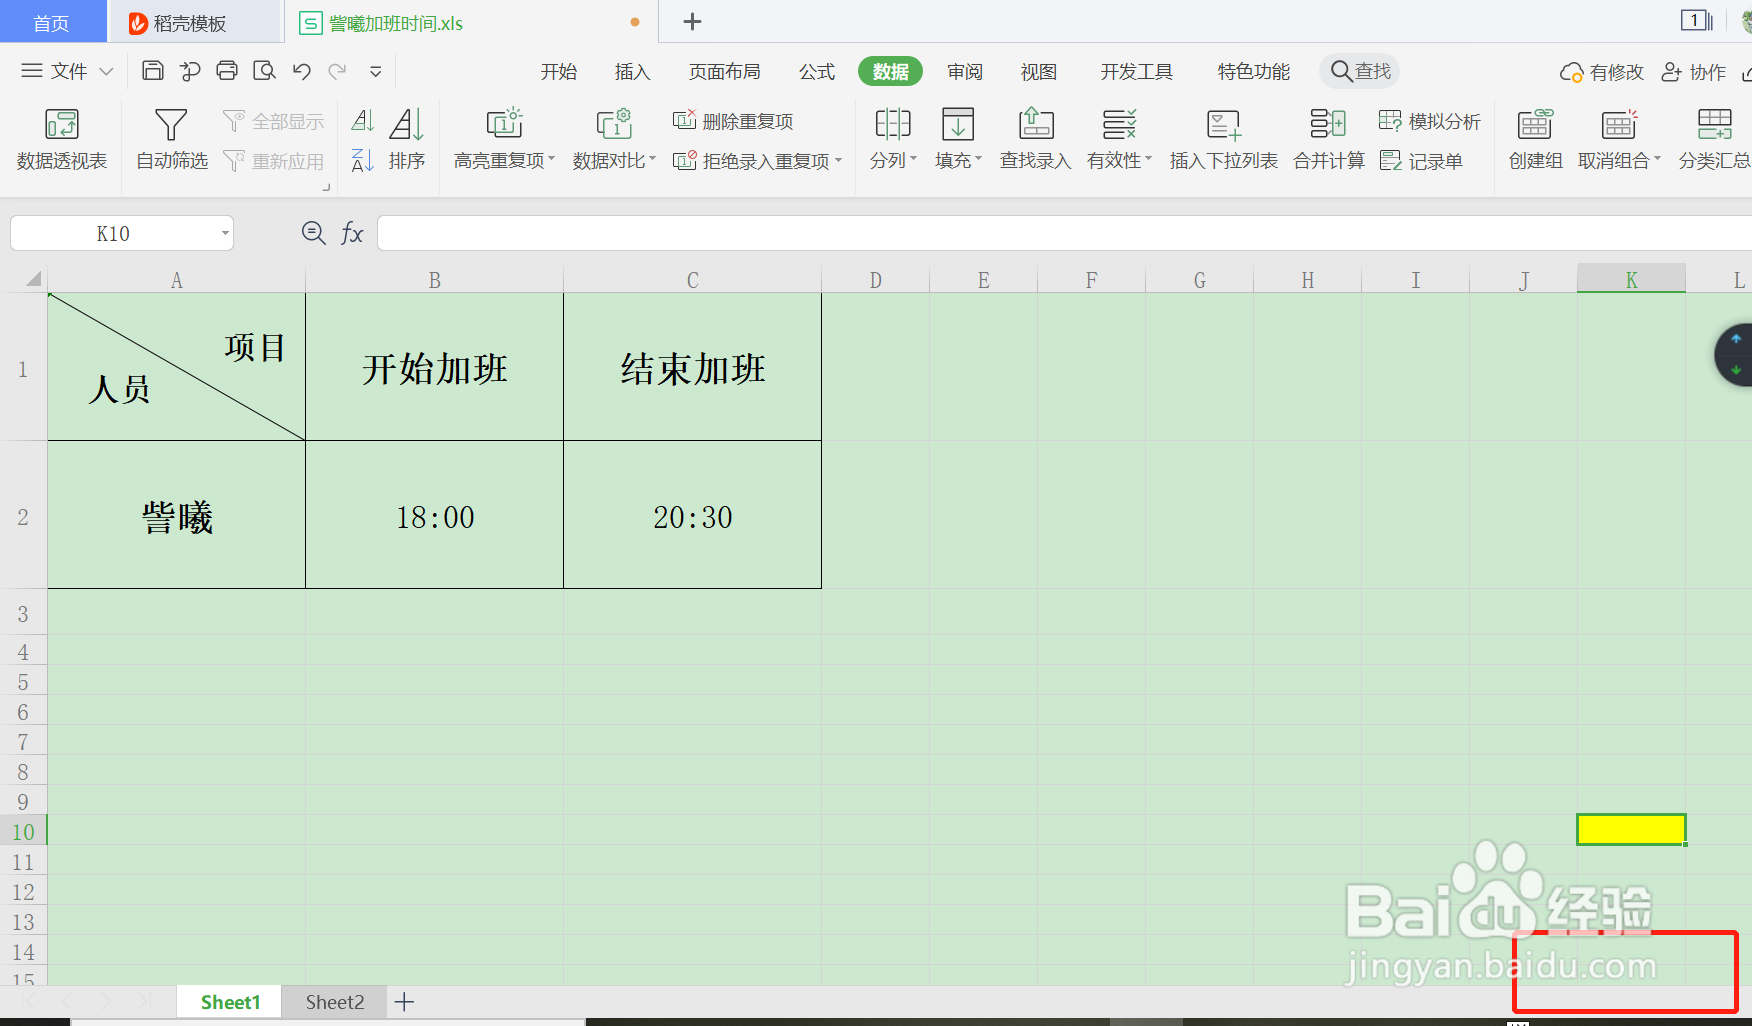Click Create Group (创建组)
The height and width of the screenshot is (1026, 1752).
tap(1535, 139)
